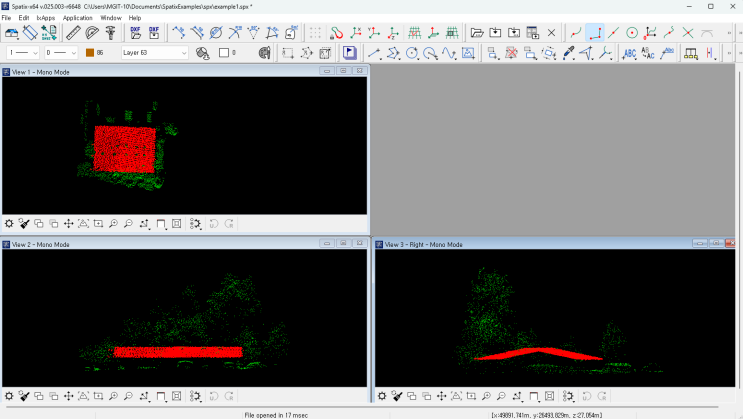This screenshot has height=419, width=743.
Task: Open View 1 snap settings gear dropdown
Action: 195,224
